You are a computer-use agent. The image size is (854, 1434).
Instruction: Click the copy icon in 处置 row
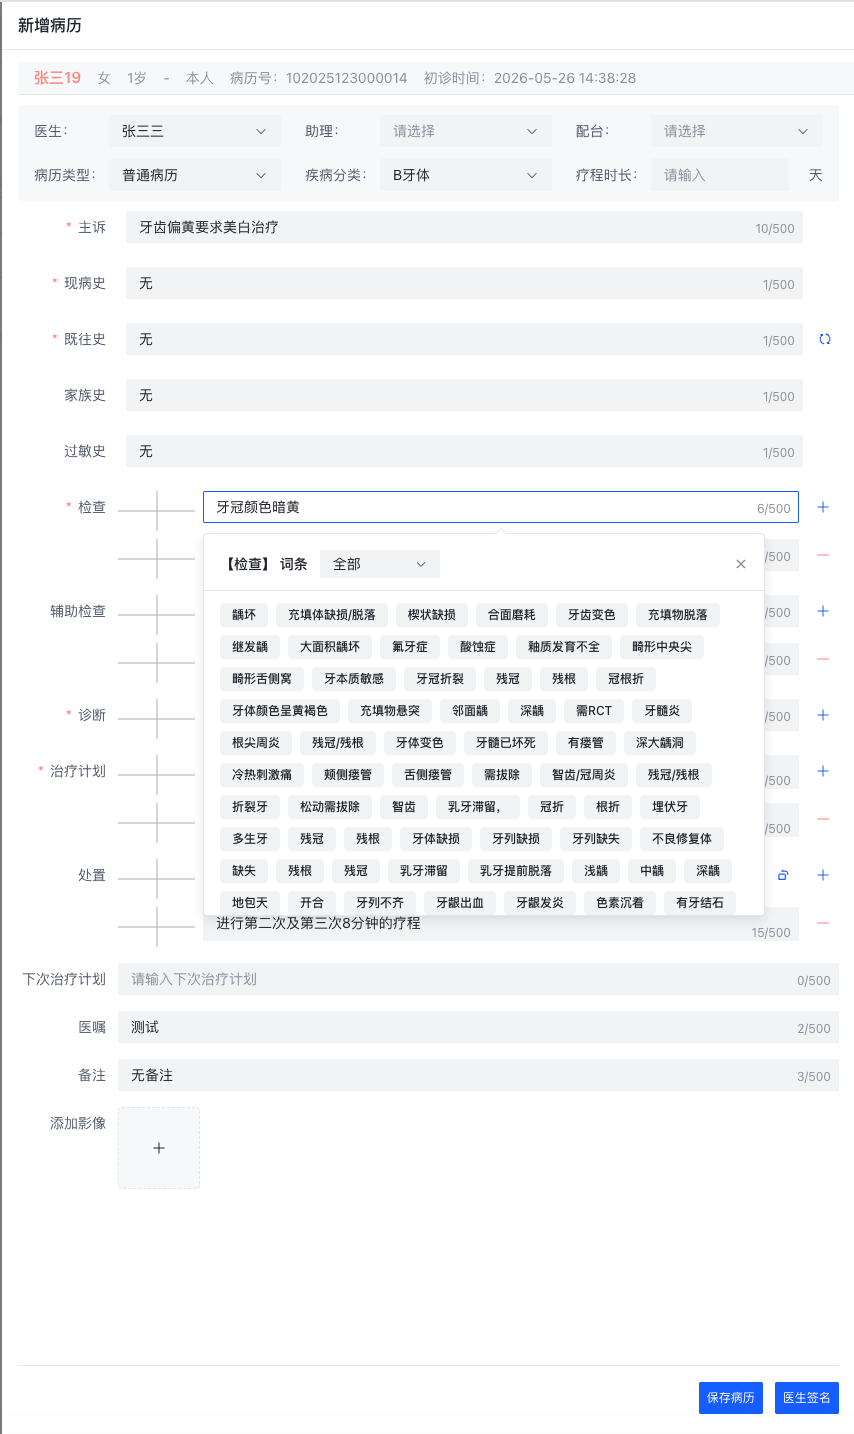(x=783, y=875)
